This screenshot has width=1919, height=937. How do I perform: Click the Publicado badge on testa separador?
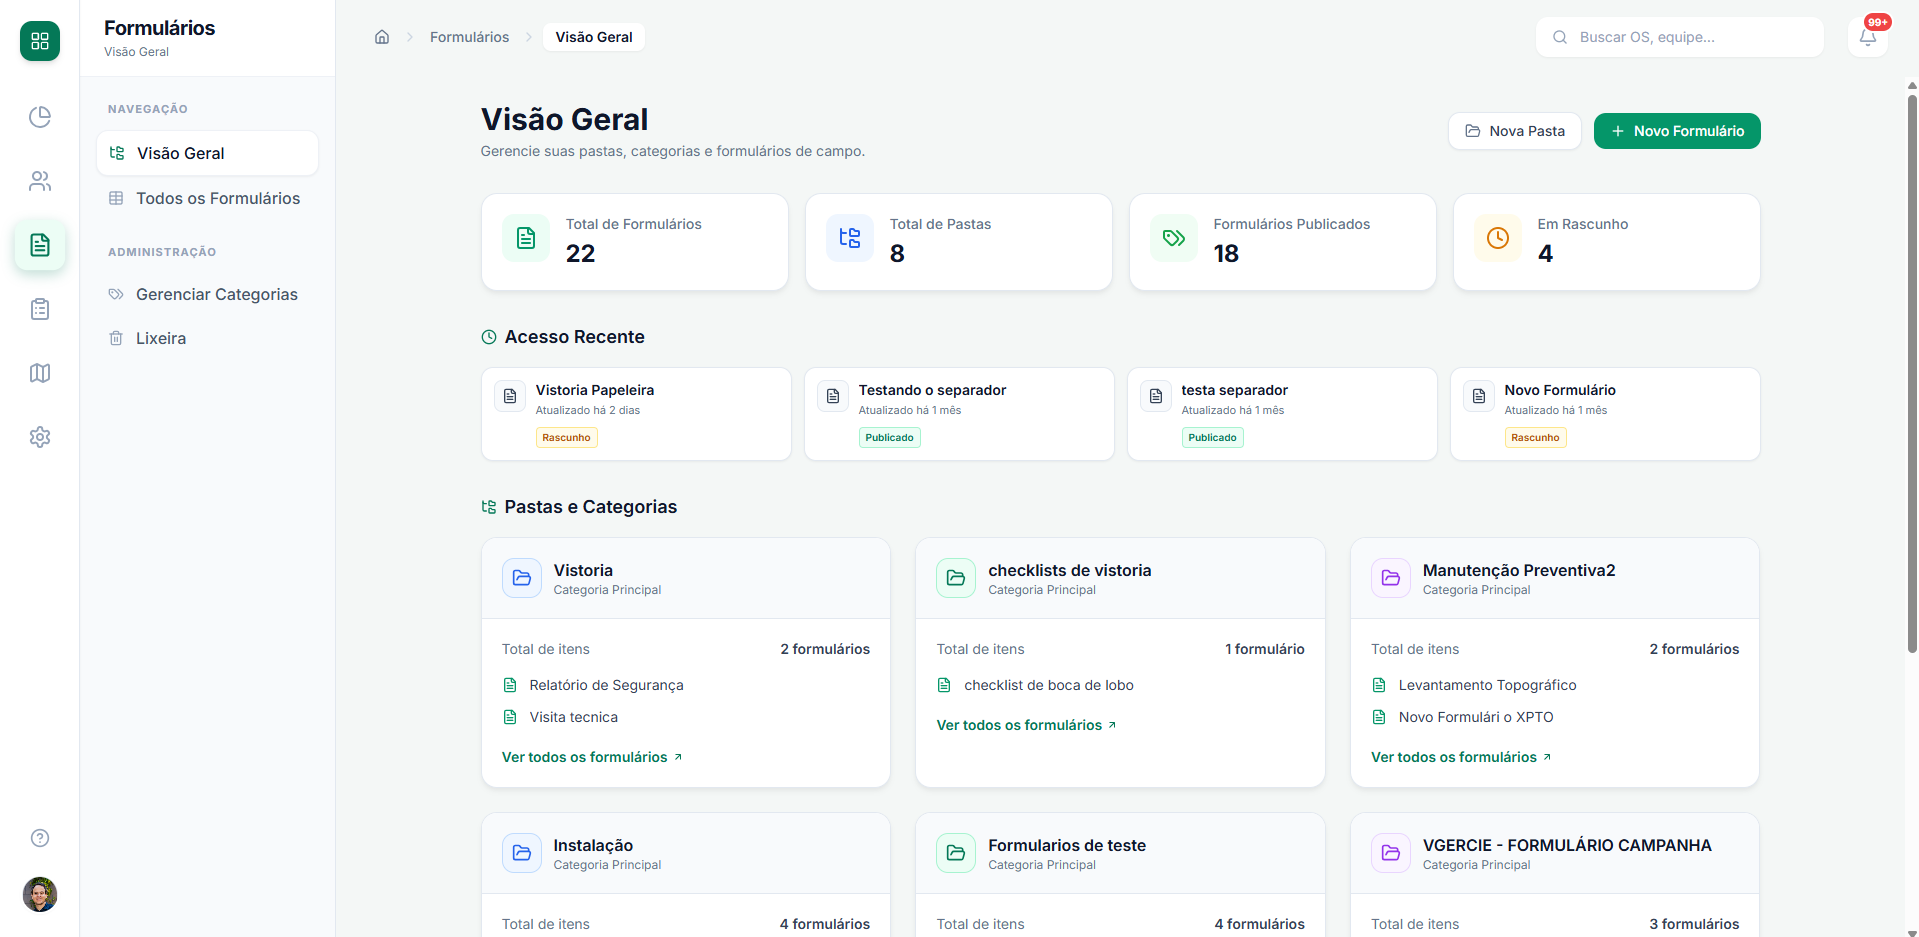(x=1213, y=438)
